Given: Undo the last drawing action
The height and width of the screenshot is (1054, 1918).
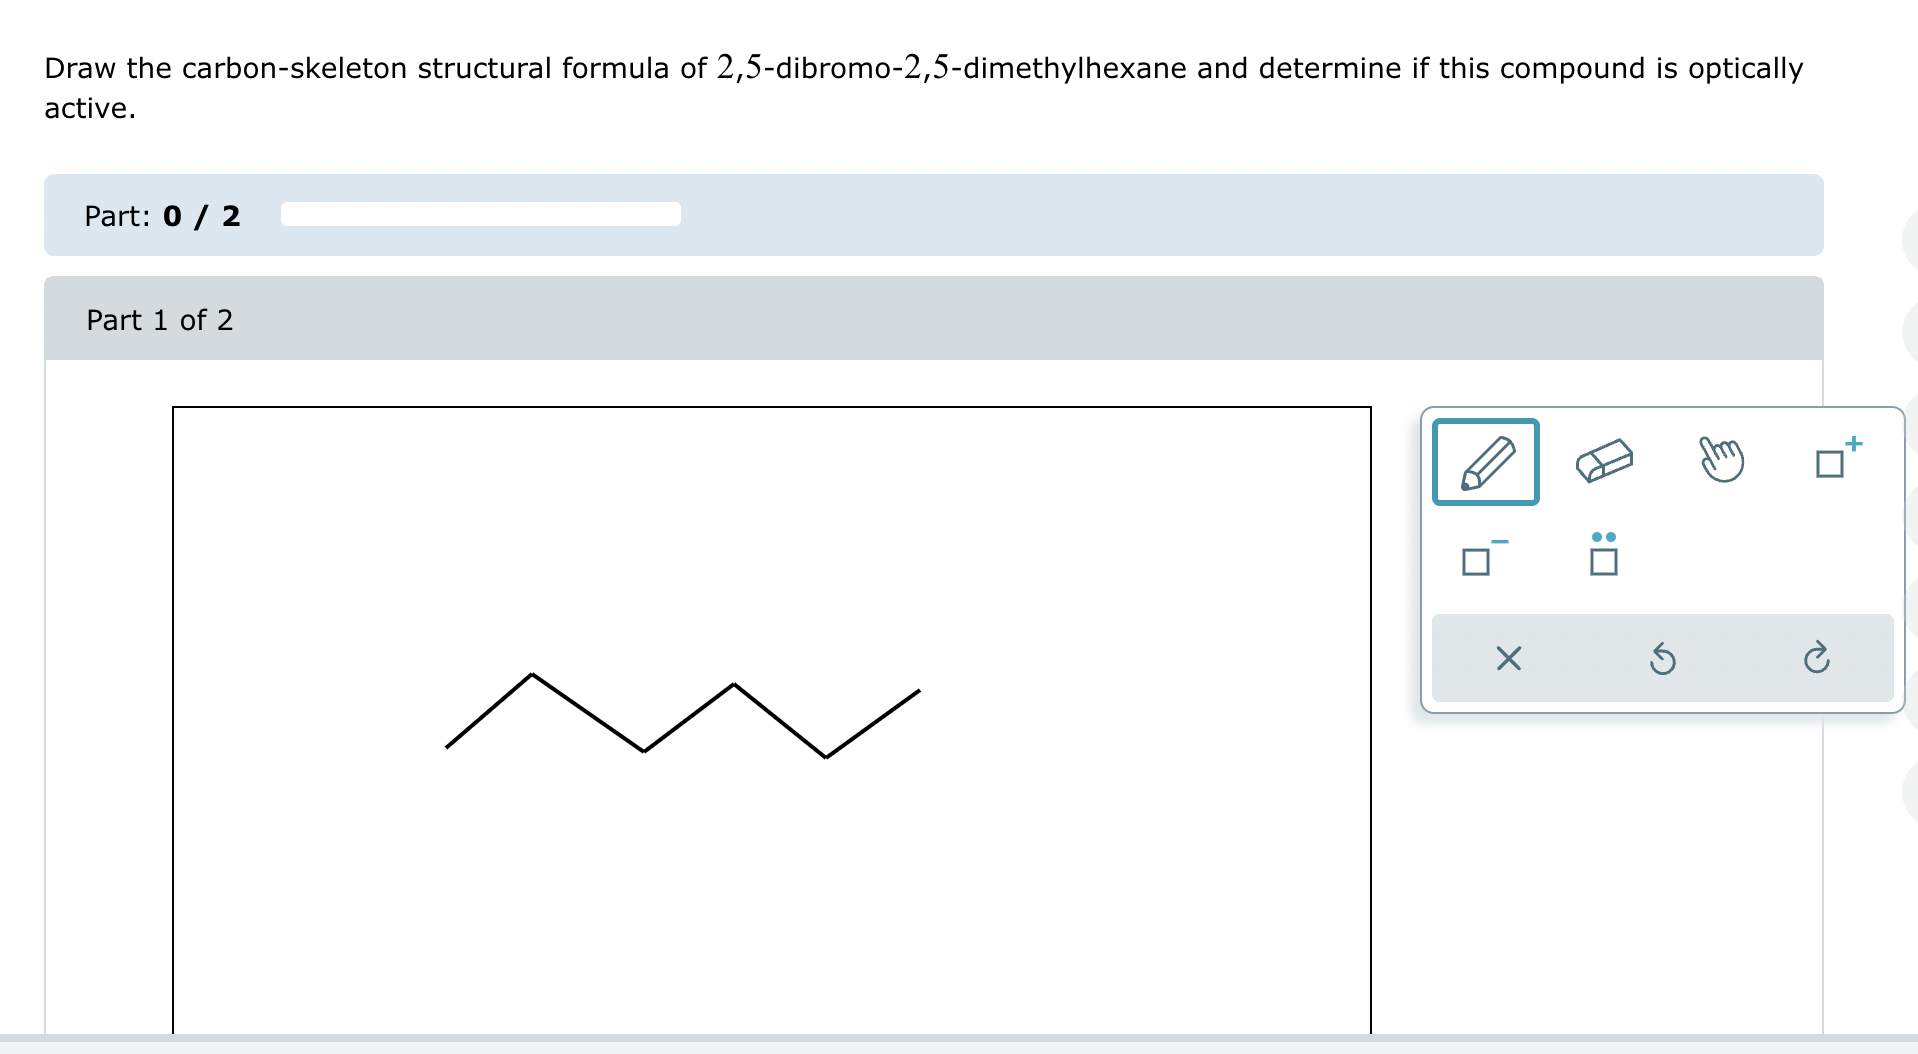Looking at the screenshot, I should 1663,658.
